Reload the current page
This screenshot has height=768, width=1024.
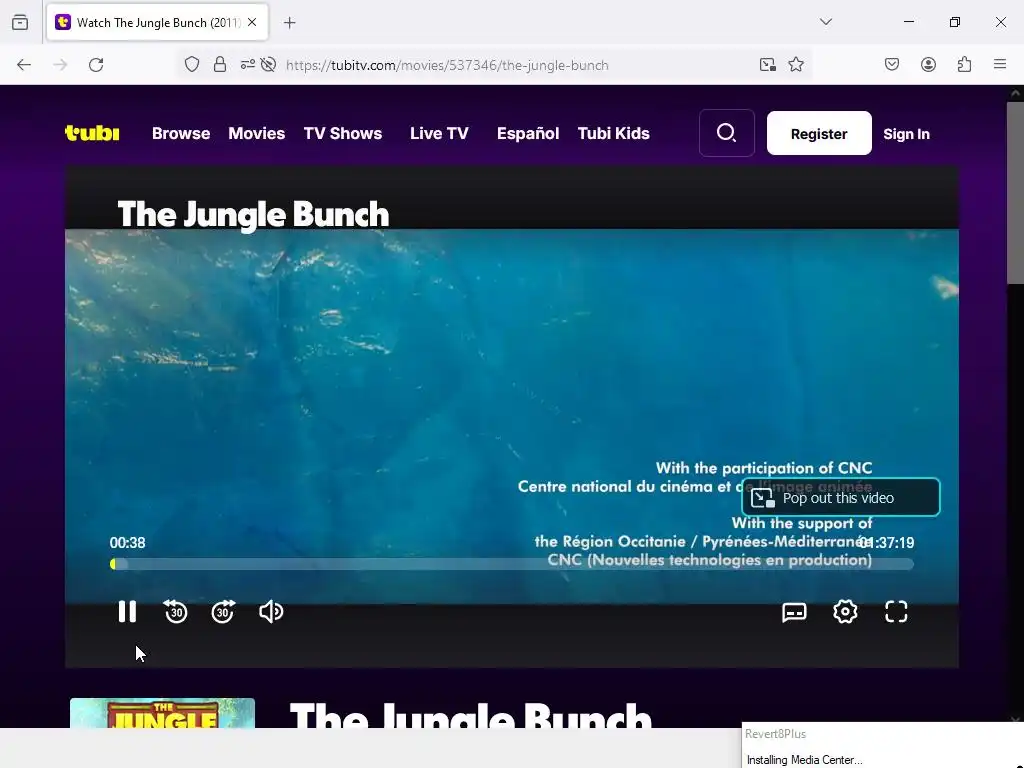96,65
